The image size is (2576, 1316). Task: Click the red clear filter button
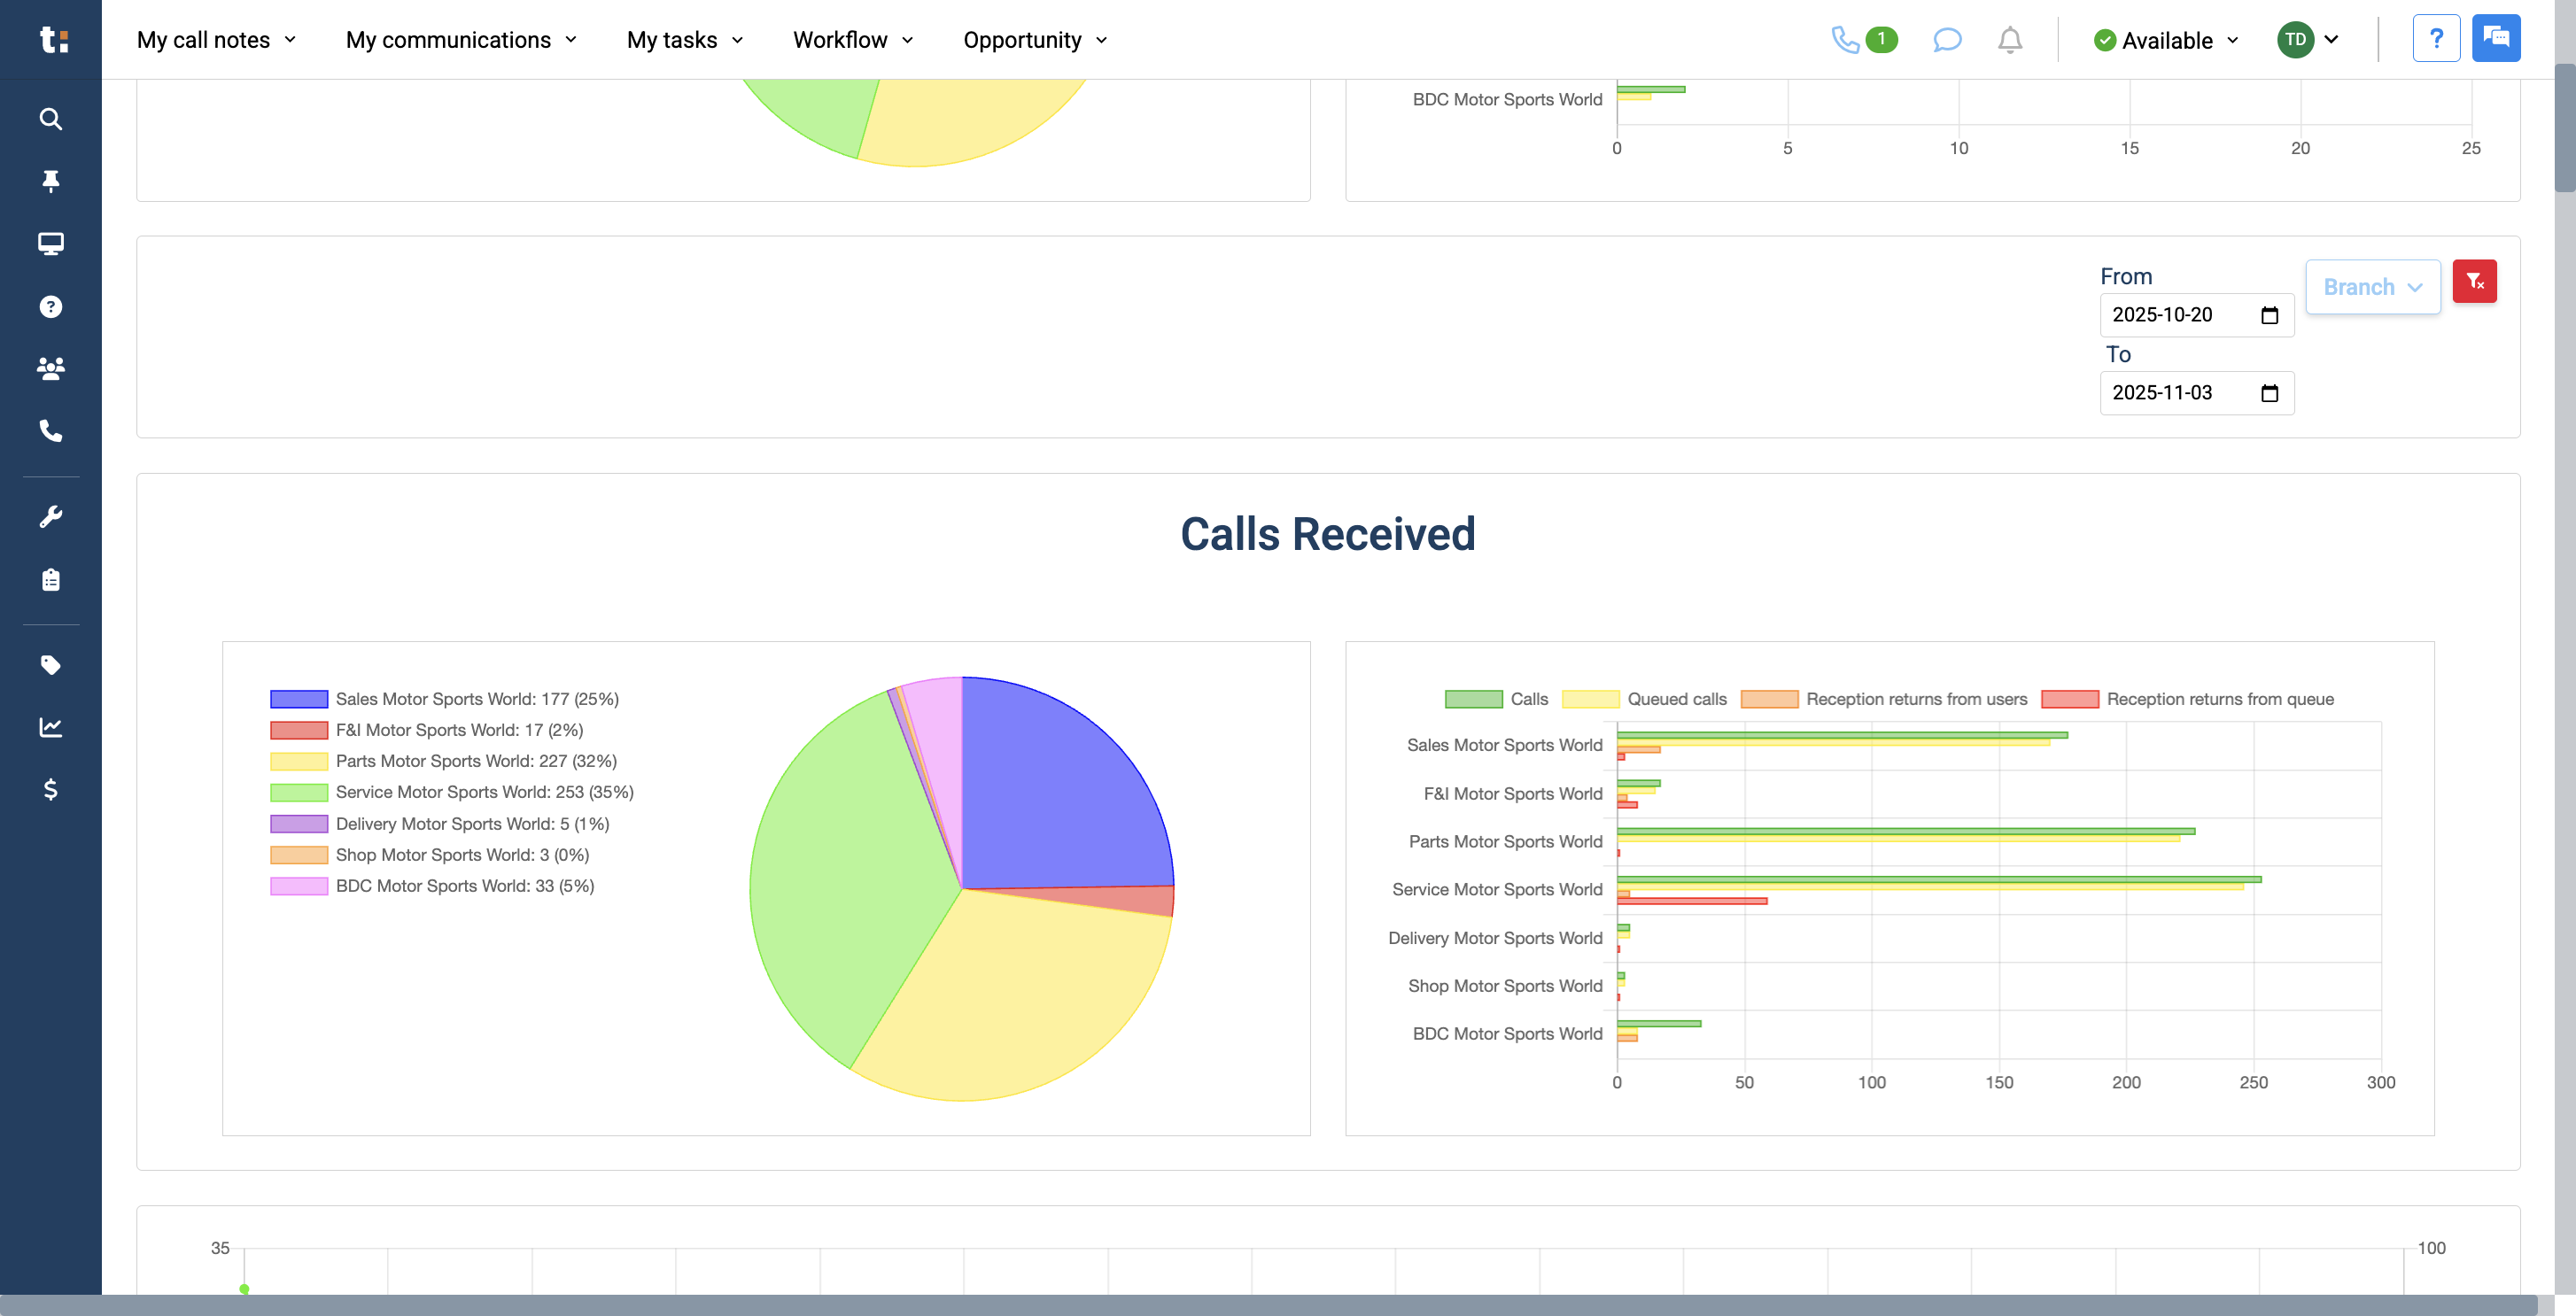(2474, 282)
